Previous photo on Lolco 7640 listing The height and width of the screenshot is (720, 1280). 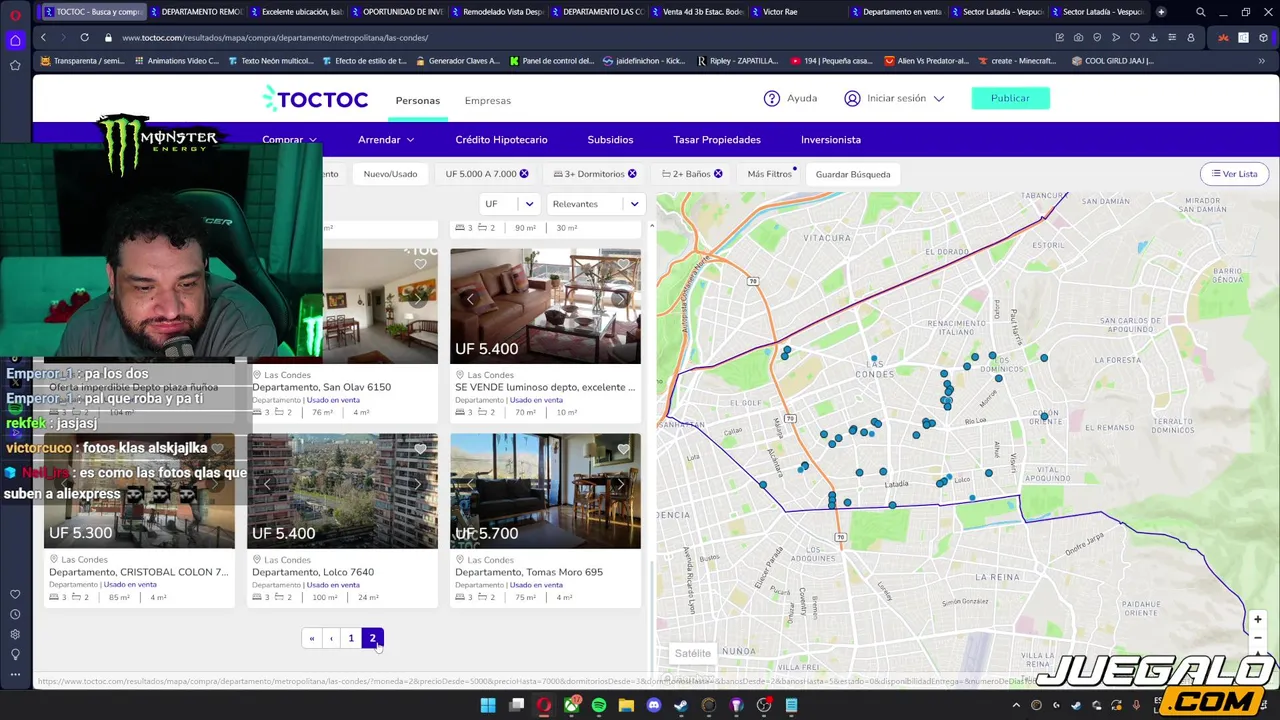coord(267,484)
